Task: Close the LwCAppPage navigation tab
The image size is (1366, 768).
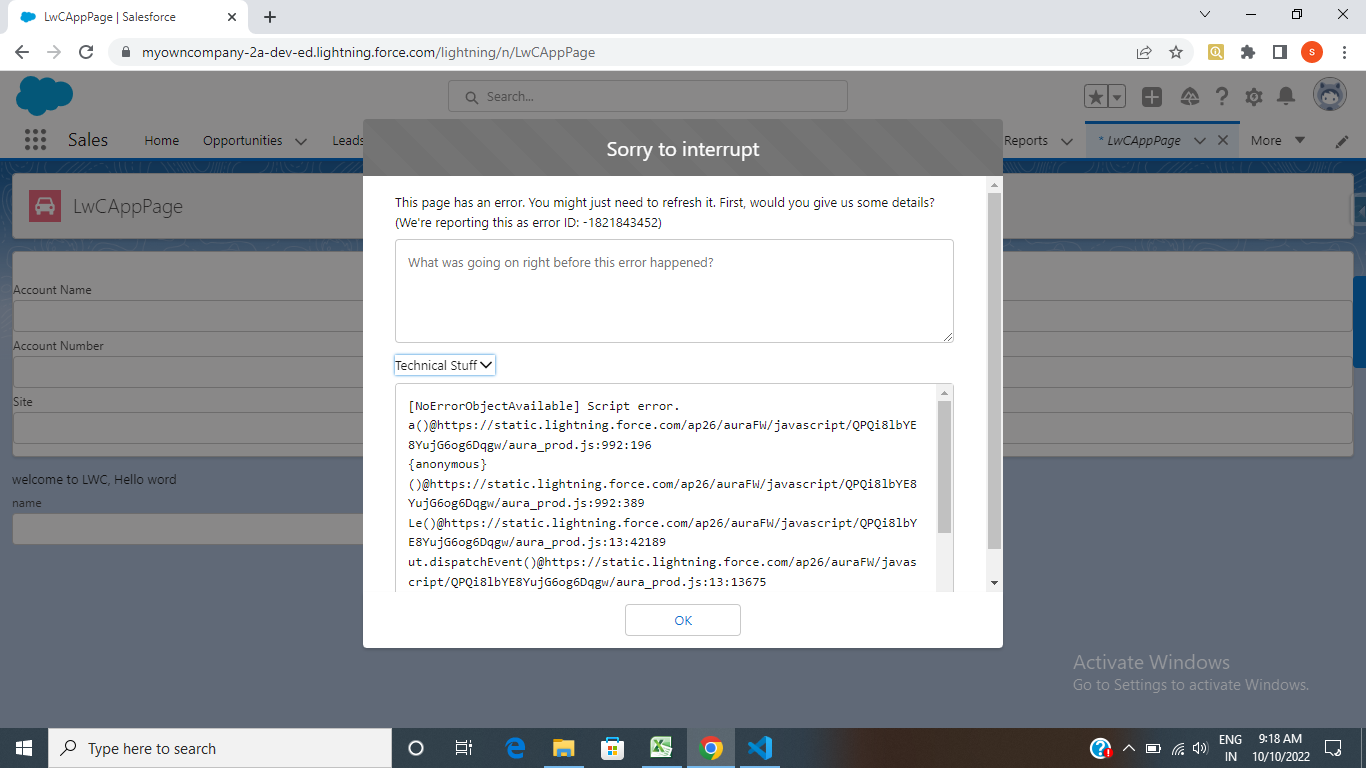Action: pos(1222,140)
